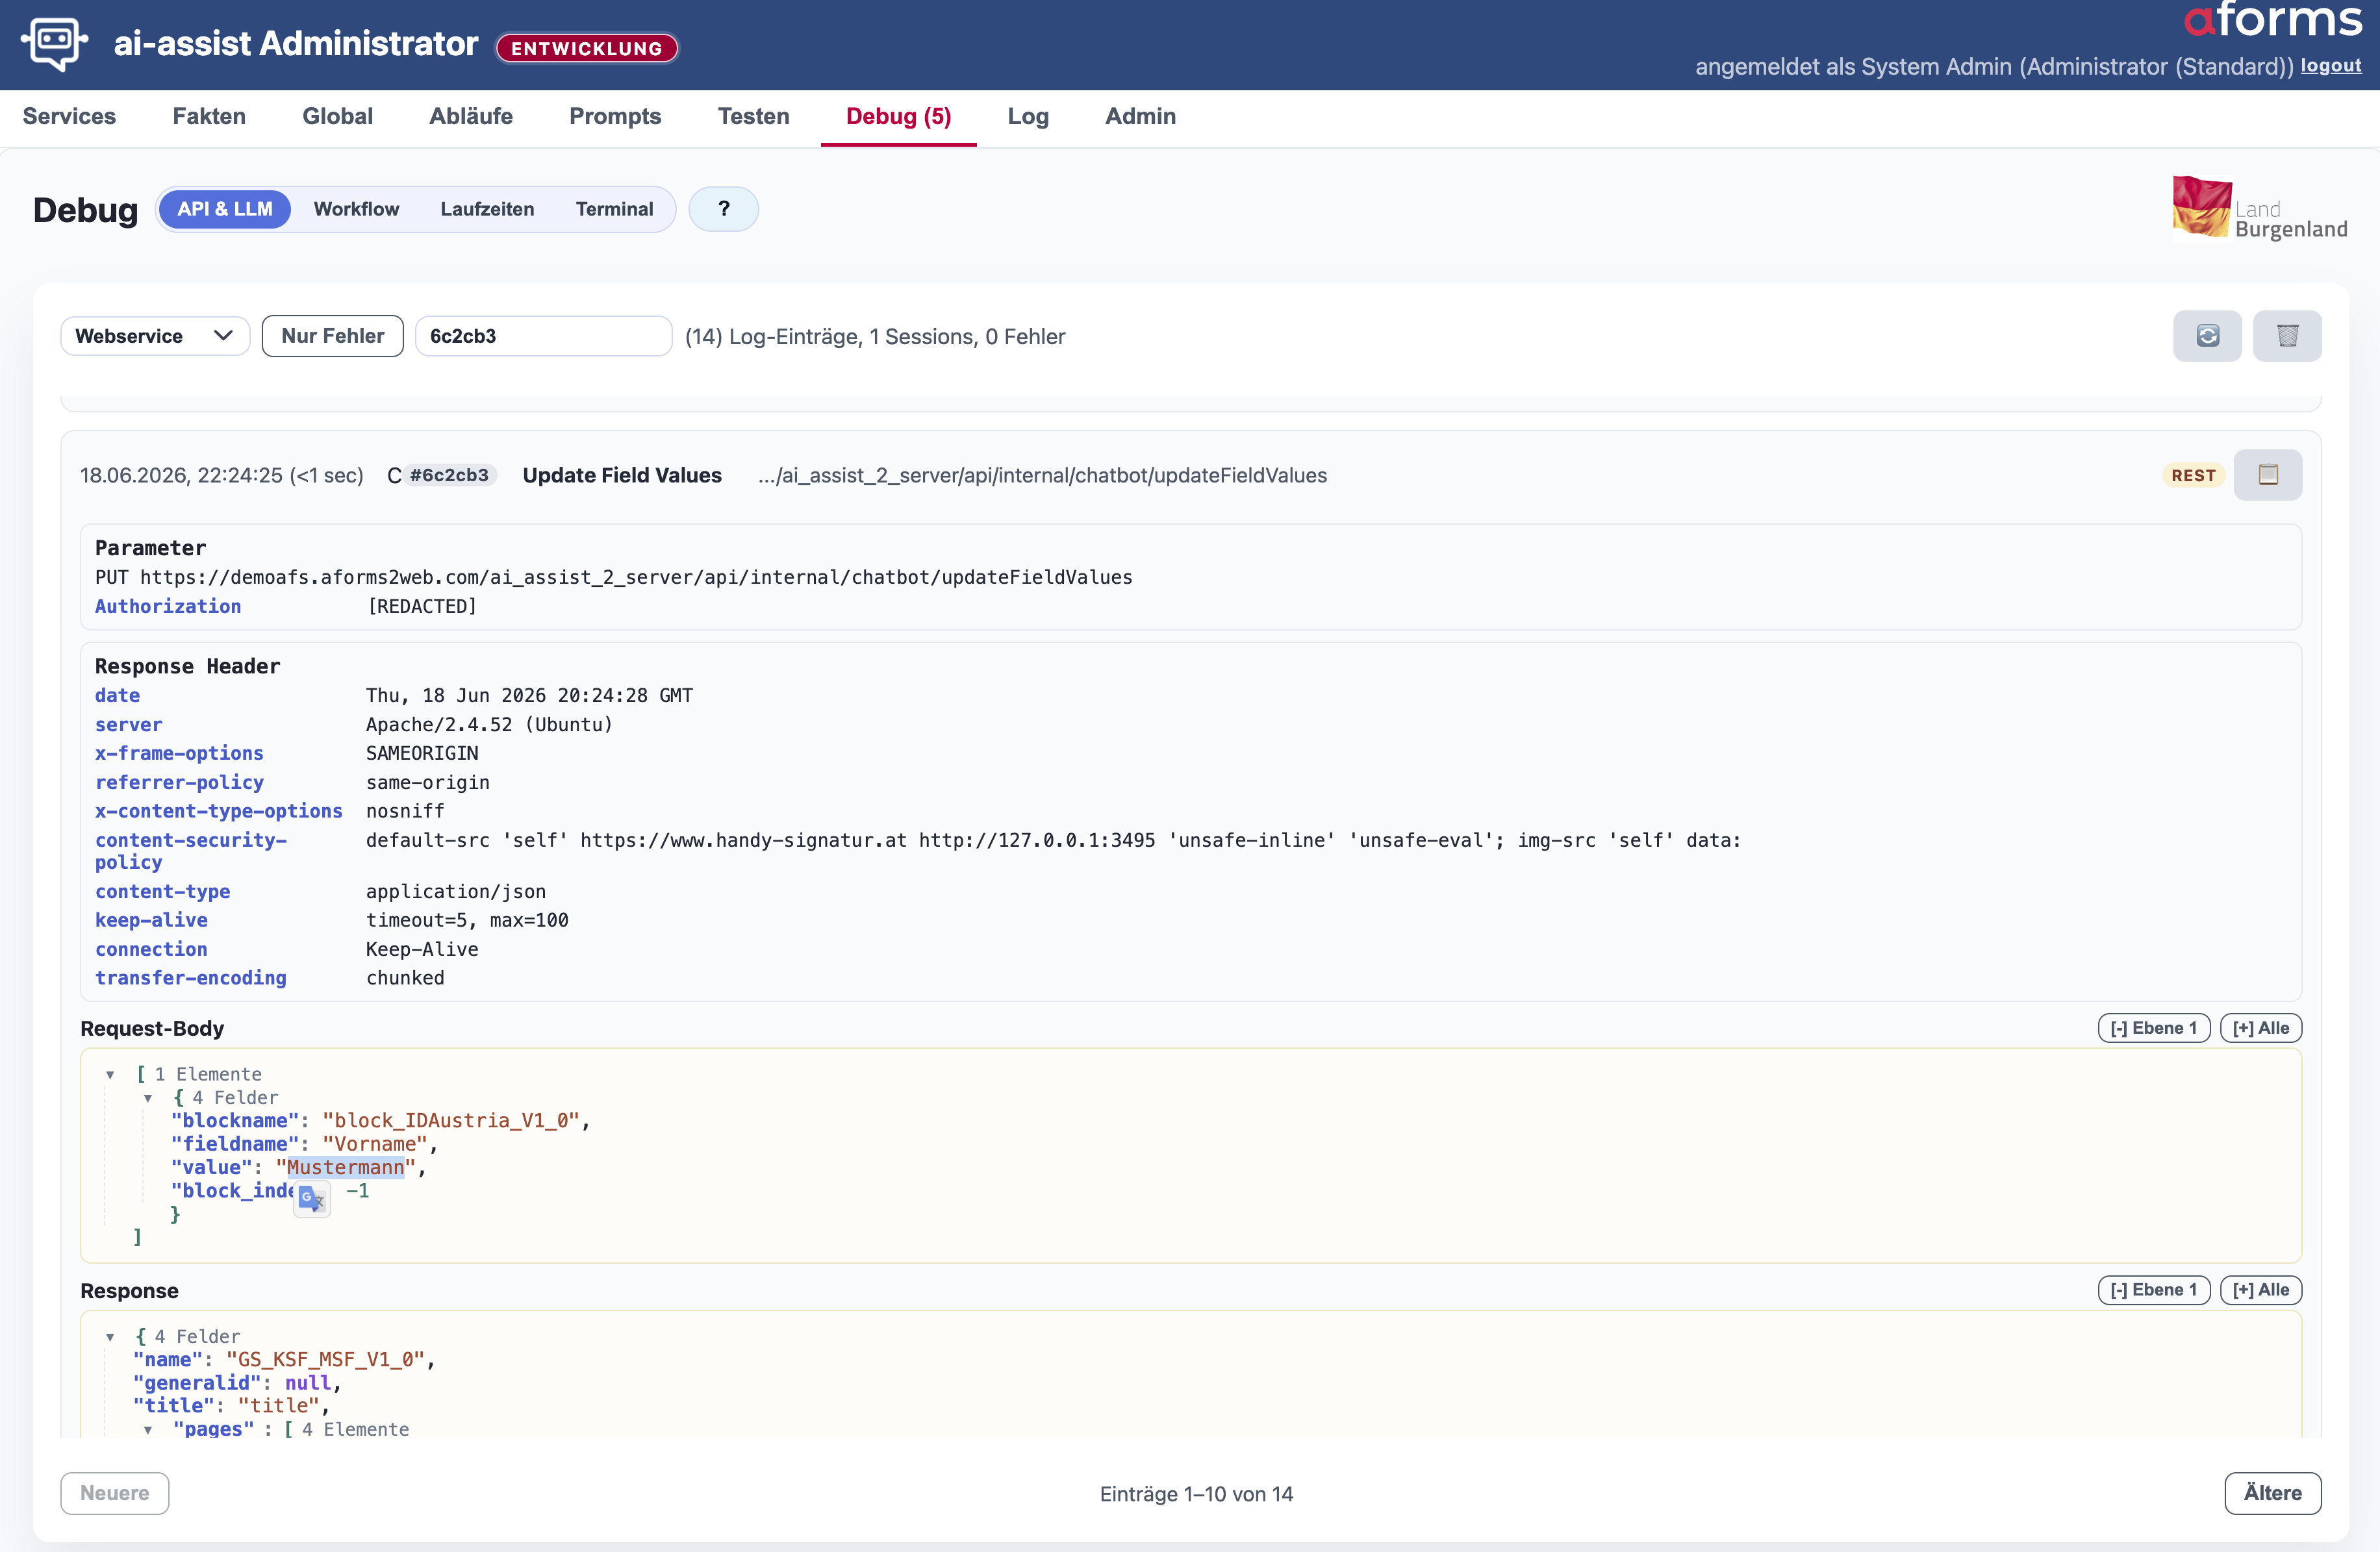Go to Ältere entries
Image resolution: width=2380 pixels, height=1552 pixels.
point(2272,1493)
